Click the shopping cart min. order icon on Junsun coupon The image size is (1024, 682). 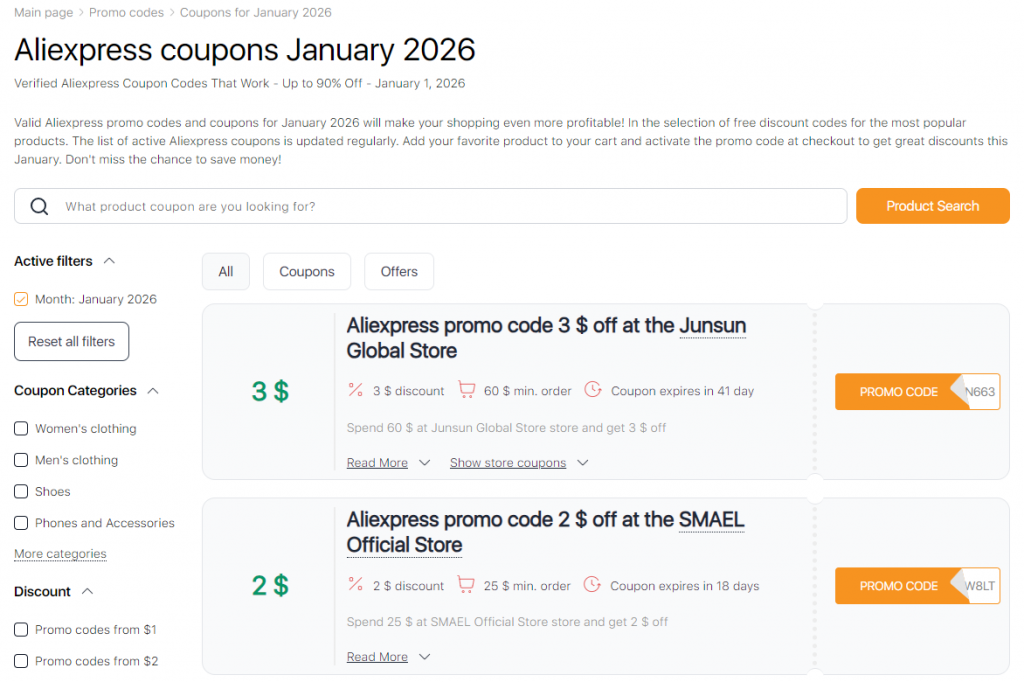(467, 390)
